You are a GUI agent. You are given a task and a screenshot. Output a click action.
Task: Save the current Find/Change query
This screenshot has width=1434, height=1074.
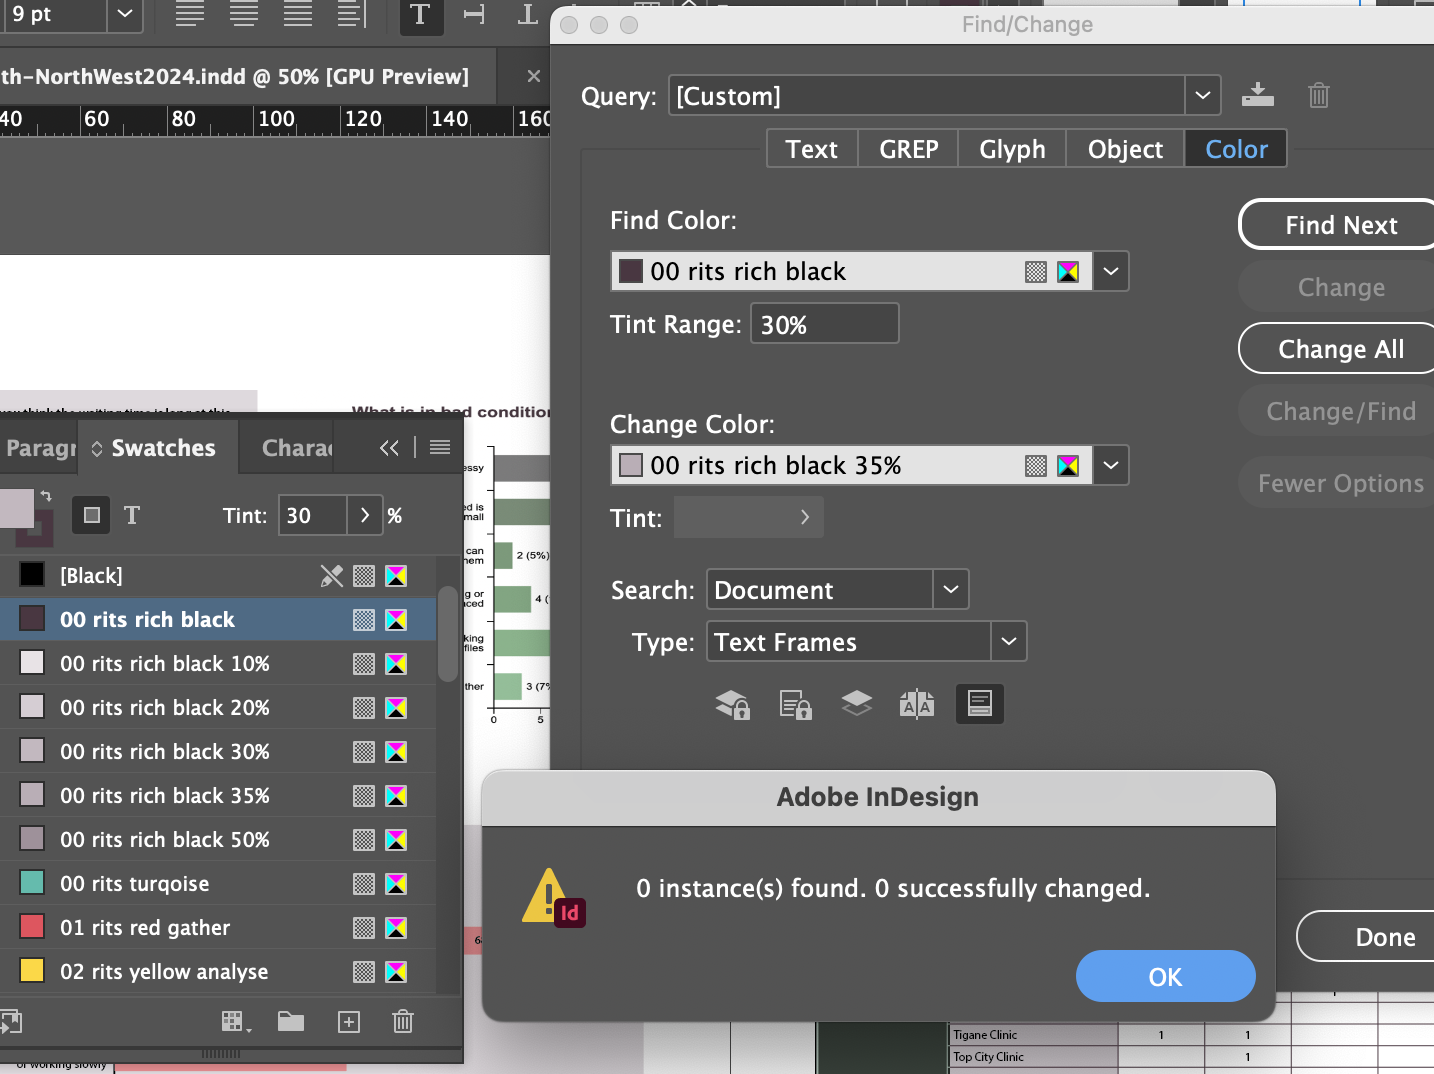[1258, 95]
